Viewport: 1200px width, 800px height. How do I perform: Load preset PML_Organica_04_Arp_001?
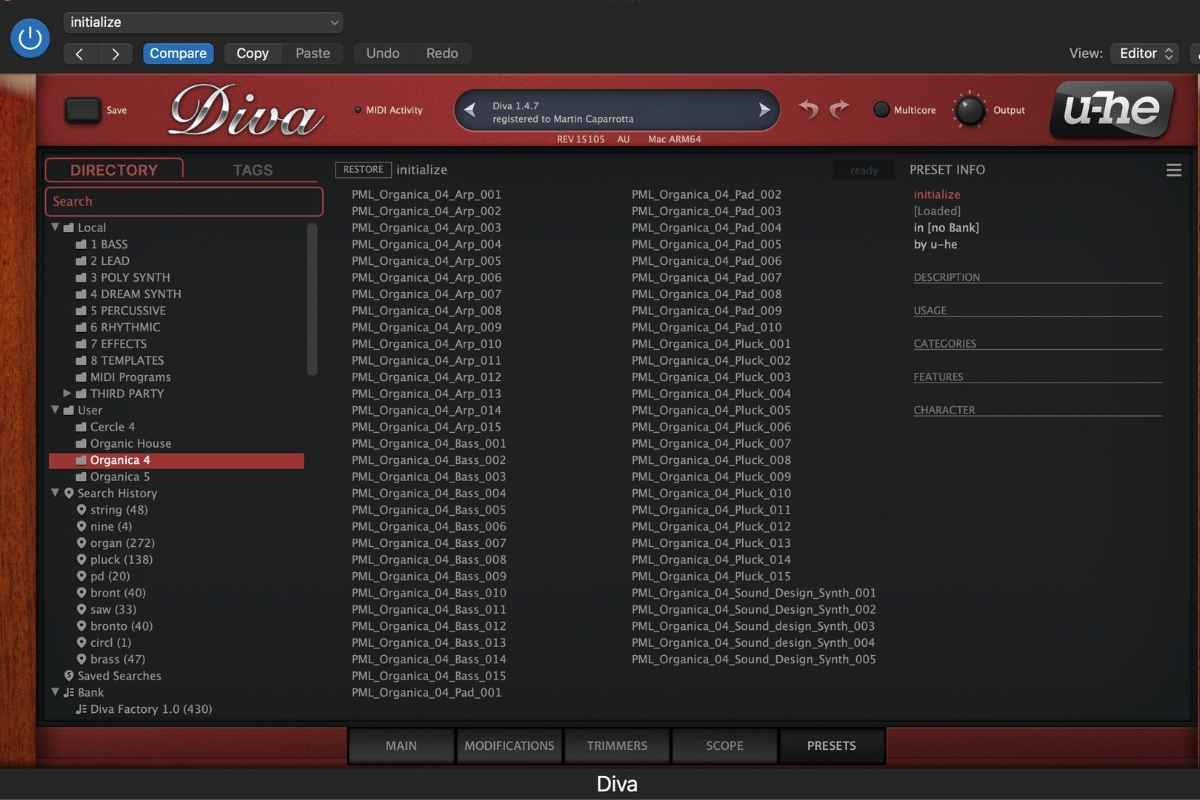coord(426,195)
